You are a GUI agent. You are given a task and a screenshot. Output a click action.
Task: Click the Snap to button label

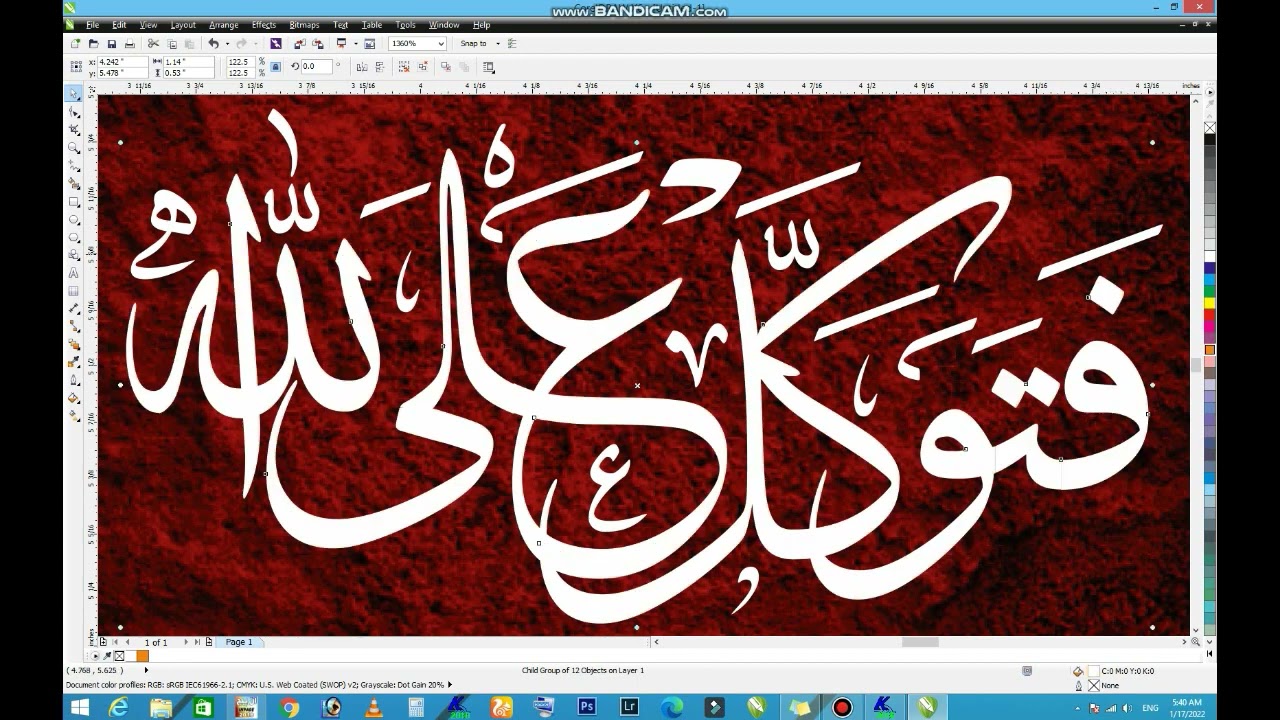click(x=473, y=44)
